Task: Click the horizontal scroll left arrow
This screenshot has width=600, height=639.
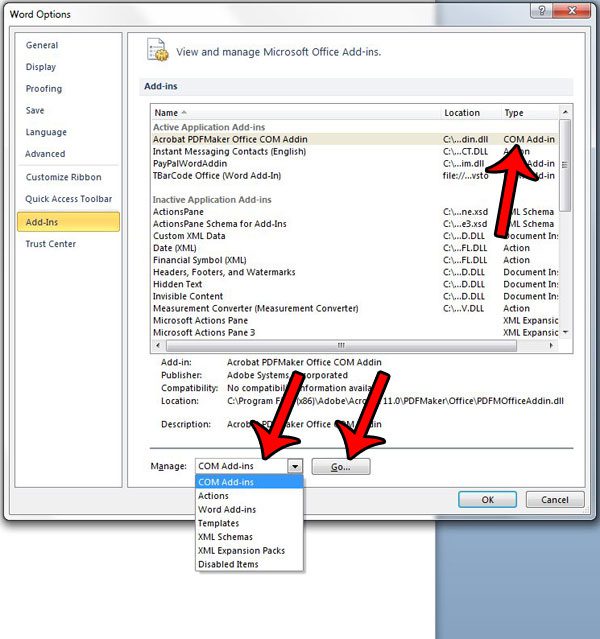Action: pos(158,346)
